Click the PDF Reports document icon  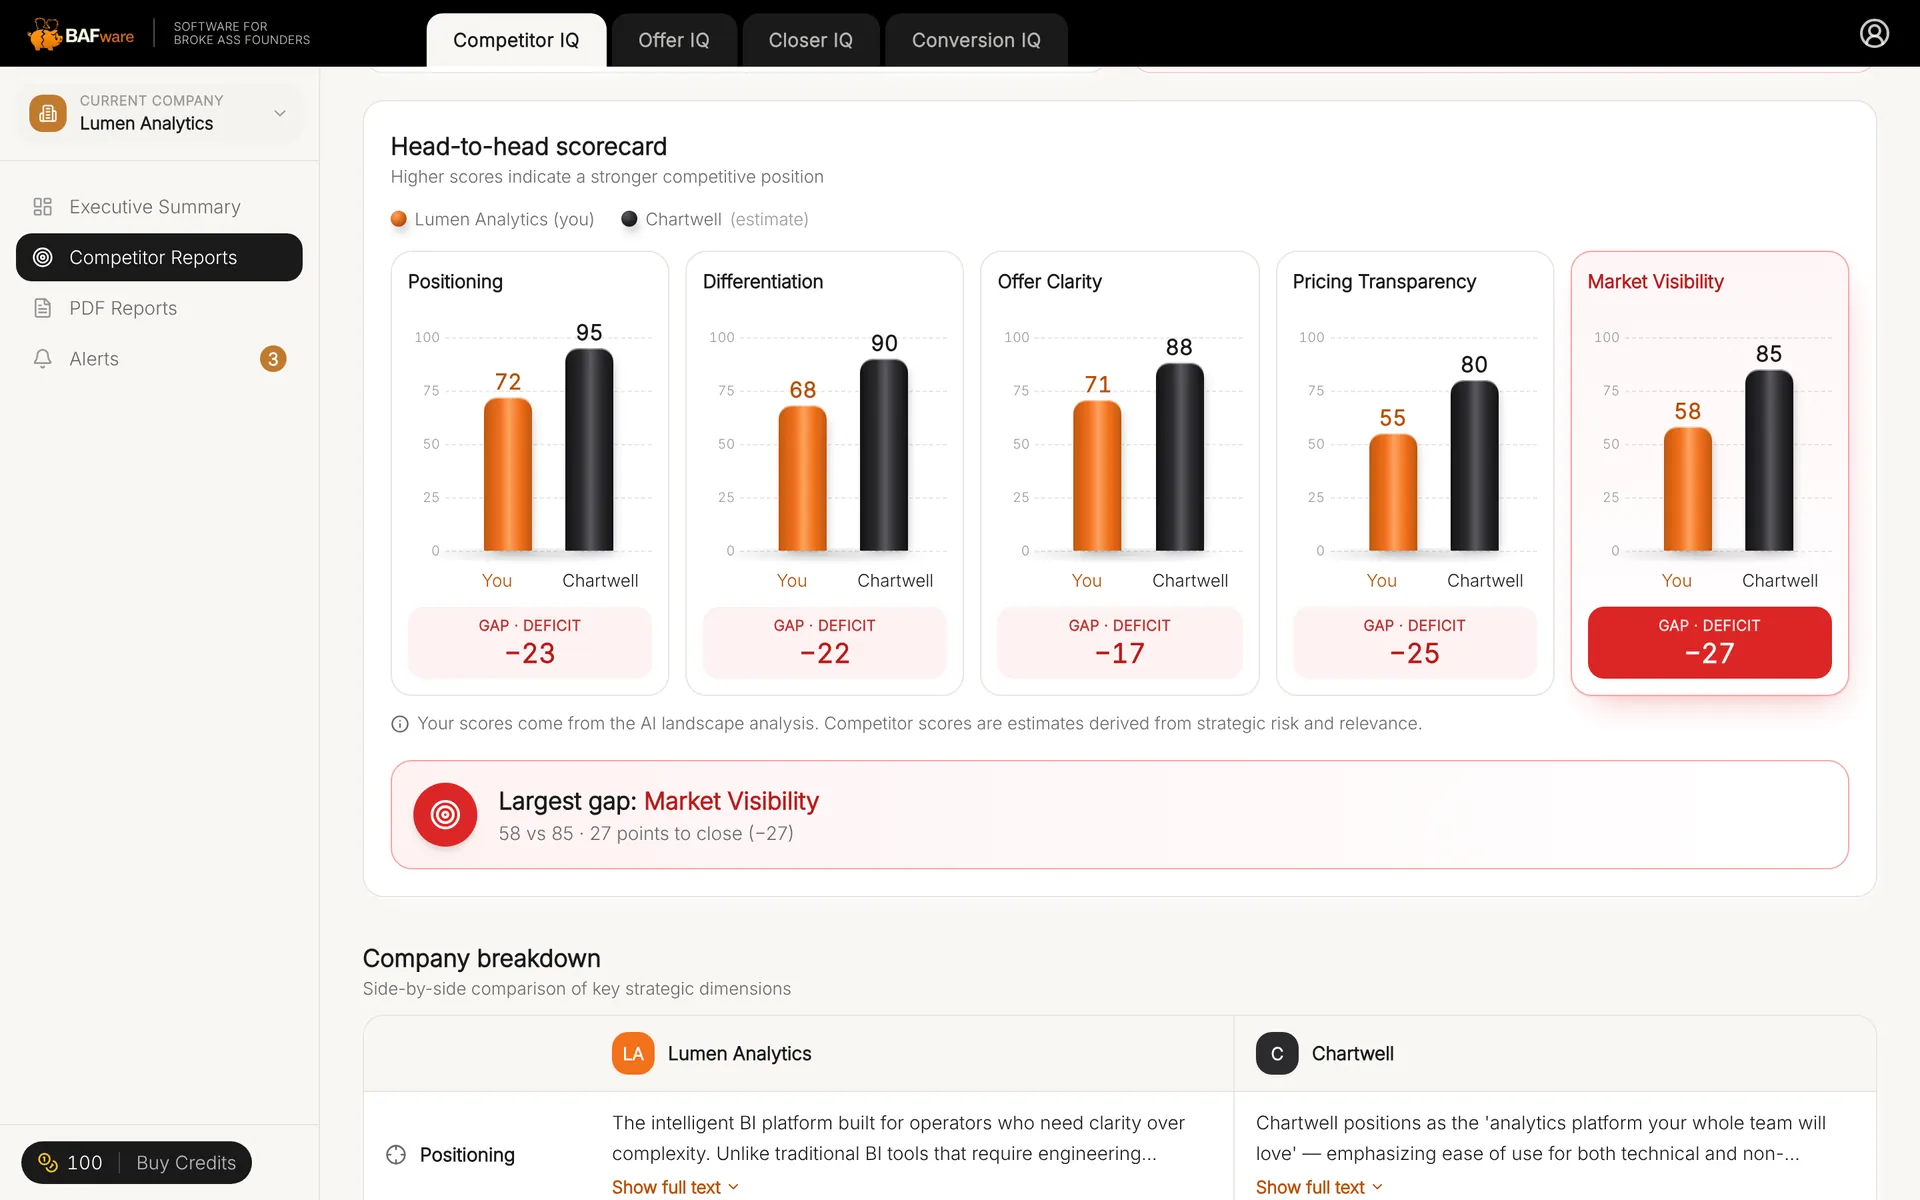coord(42,308)
